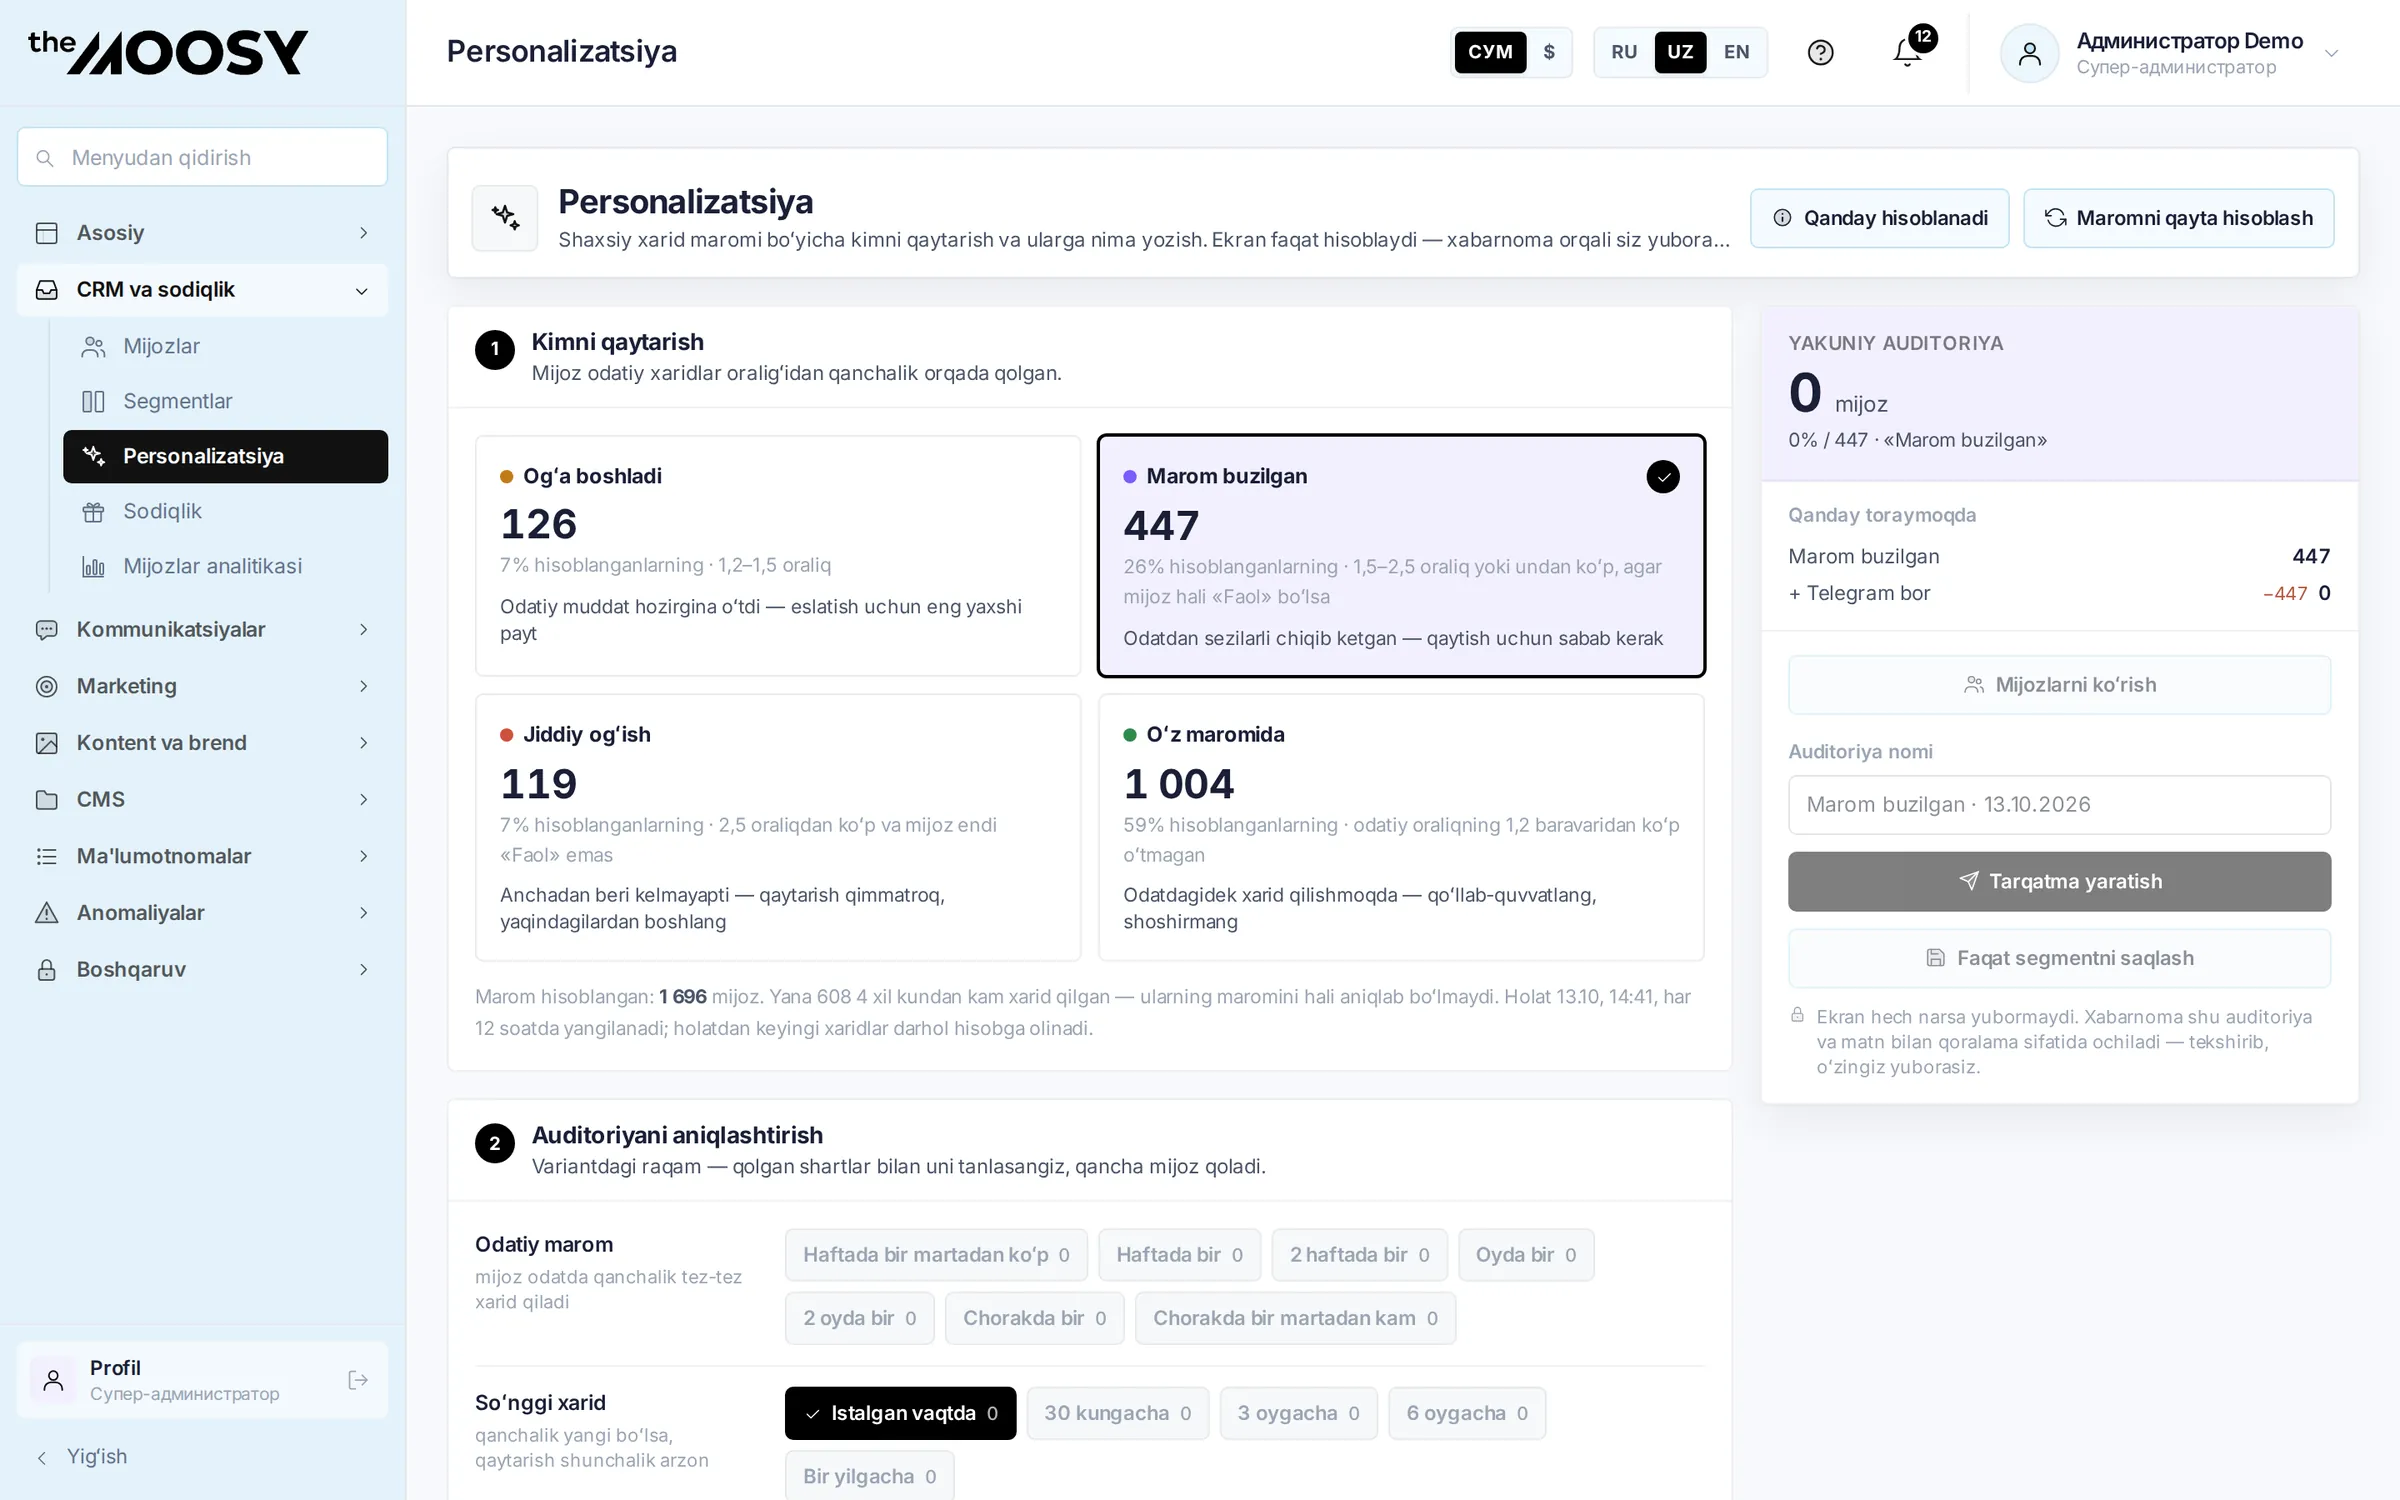Toggle the Marom buzilgan card checkmark
Screen dimensions: 2400x1500
pos(1663,477)
